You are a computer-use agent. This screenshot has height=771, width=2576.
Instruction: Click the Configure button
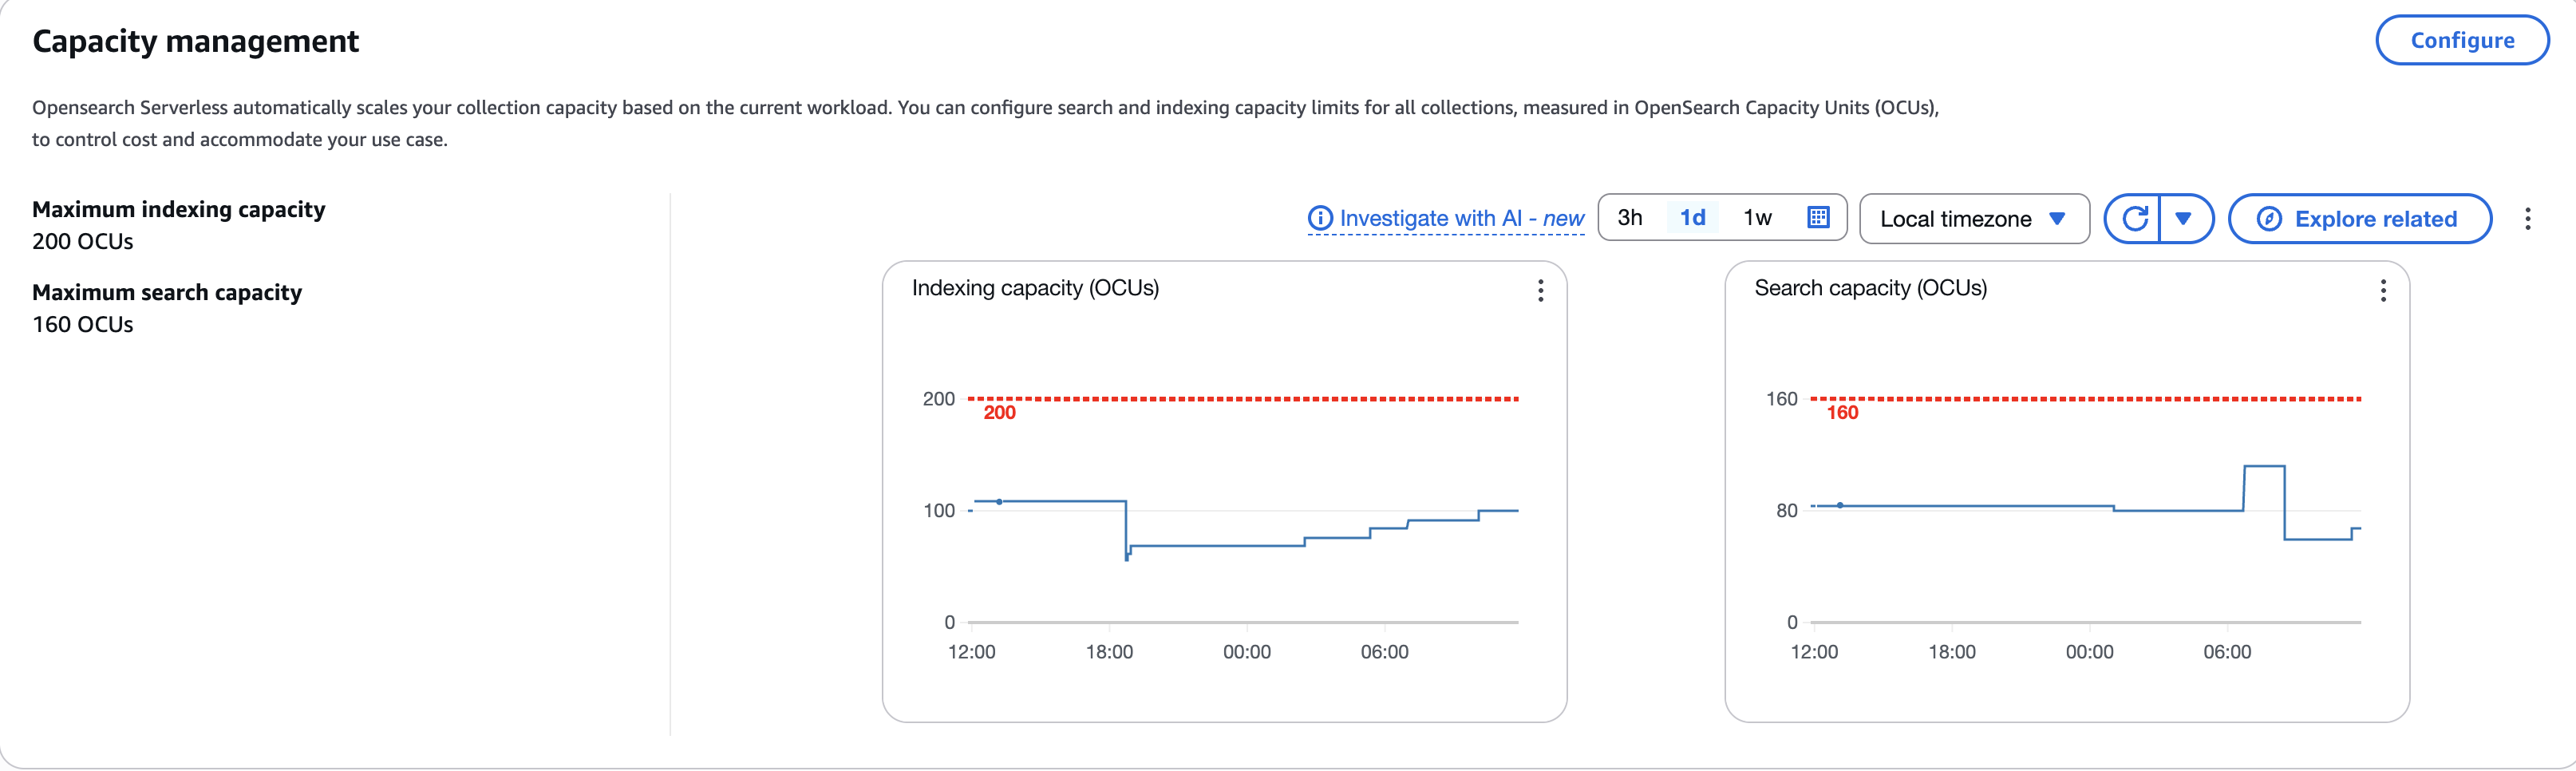point(2461,40)
